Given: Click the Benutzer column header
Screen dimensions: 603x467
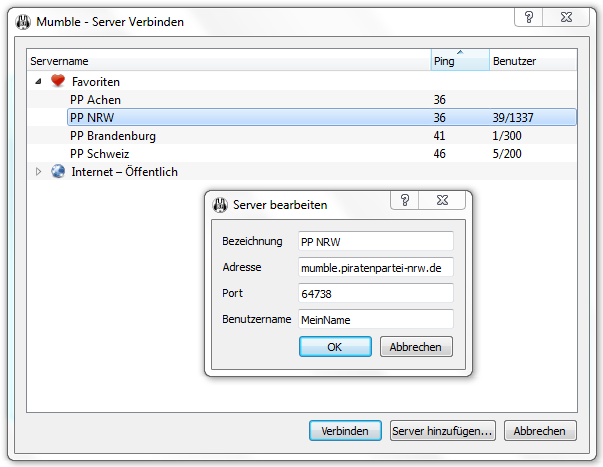Looking at the screenshot, I should click(x=532, y=61).
